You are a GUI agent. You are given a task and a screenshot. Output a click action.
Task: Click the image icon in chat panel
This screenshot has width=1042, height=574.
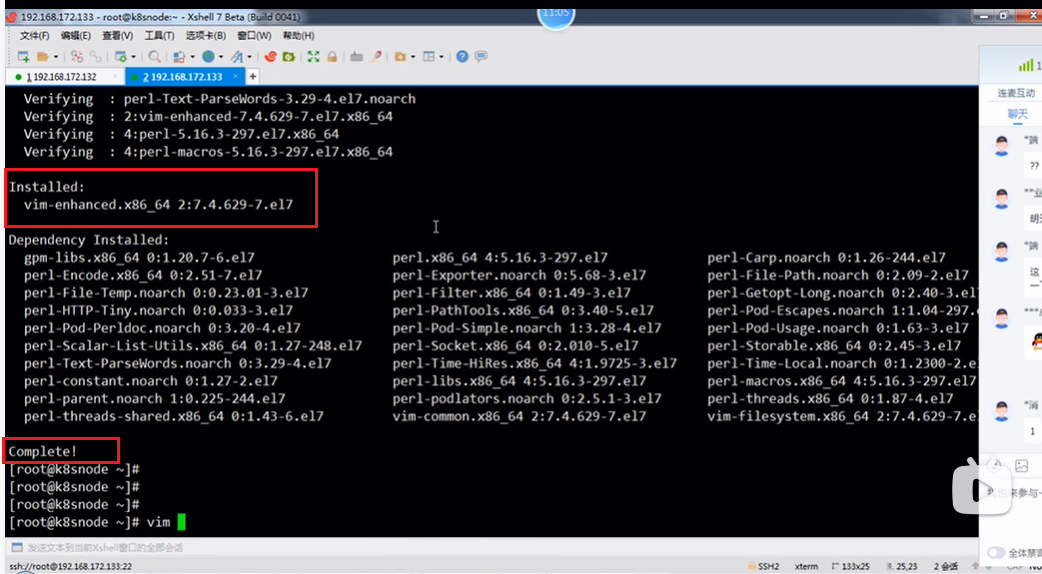[1021, 466]
